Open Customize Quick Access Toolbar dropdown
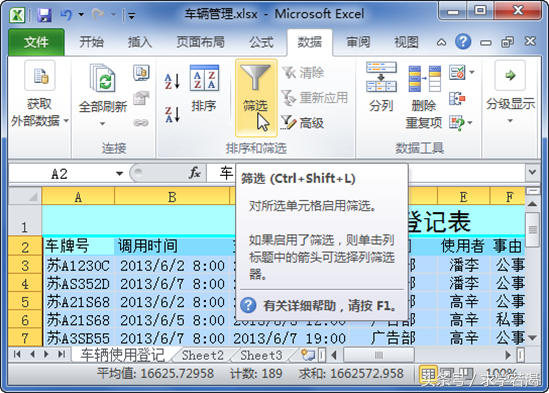This screenshot has height=393, width=549. [x=132, y=16]
